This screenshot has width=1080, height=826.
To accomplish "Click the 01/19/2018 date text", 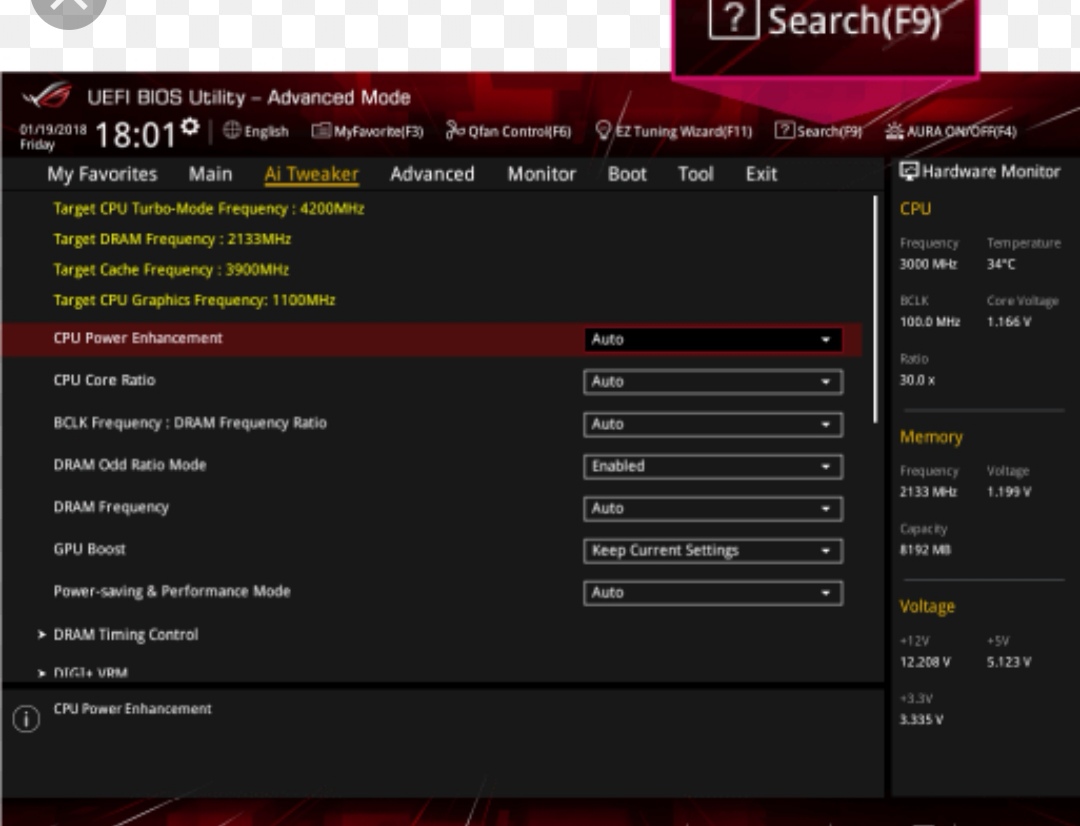I will pos(53,129).
